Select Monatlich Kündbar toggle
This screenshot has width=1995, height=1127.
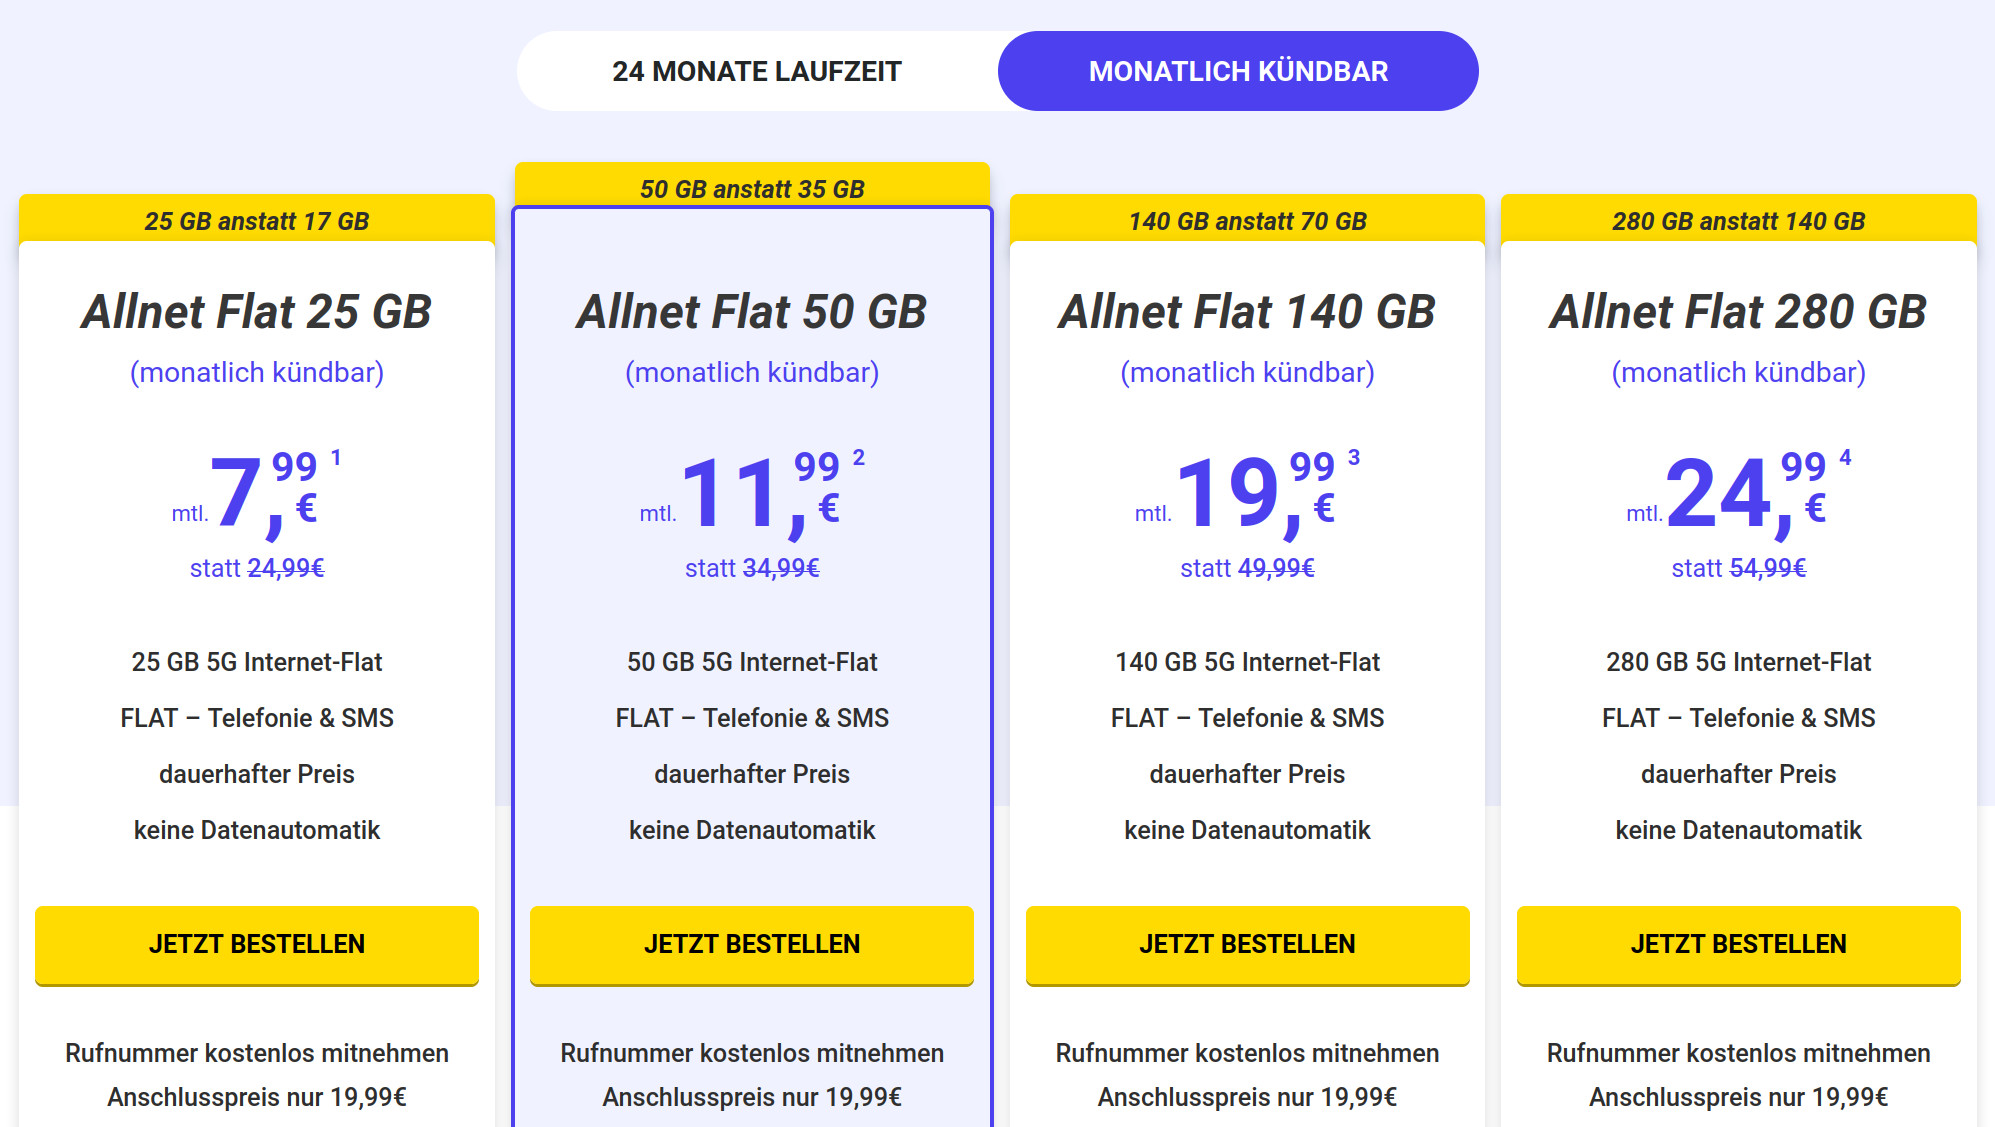point(1238,71)
